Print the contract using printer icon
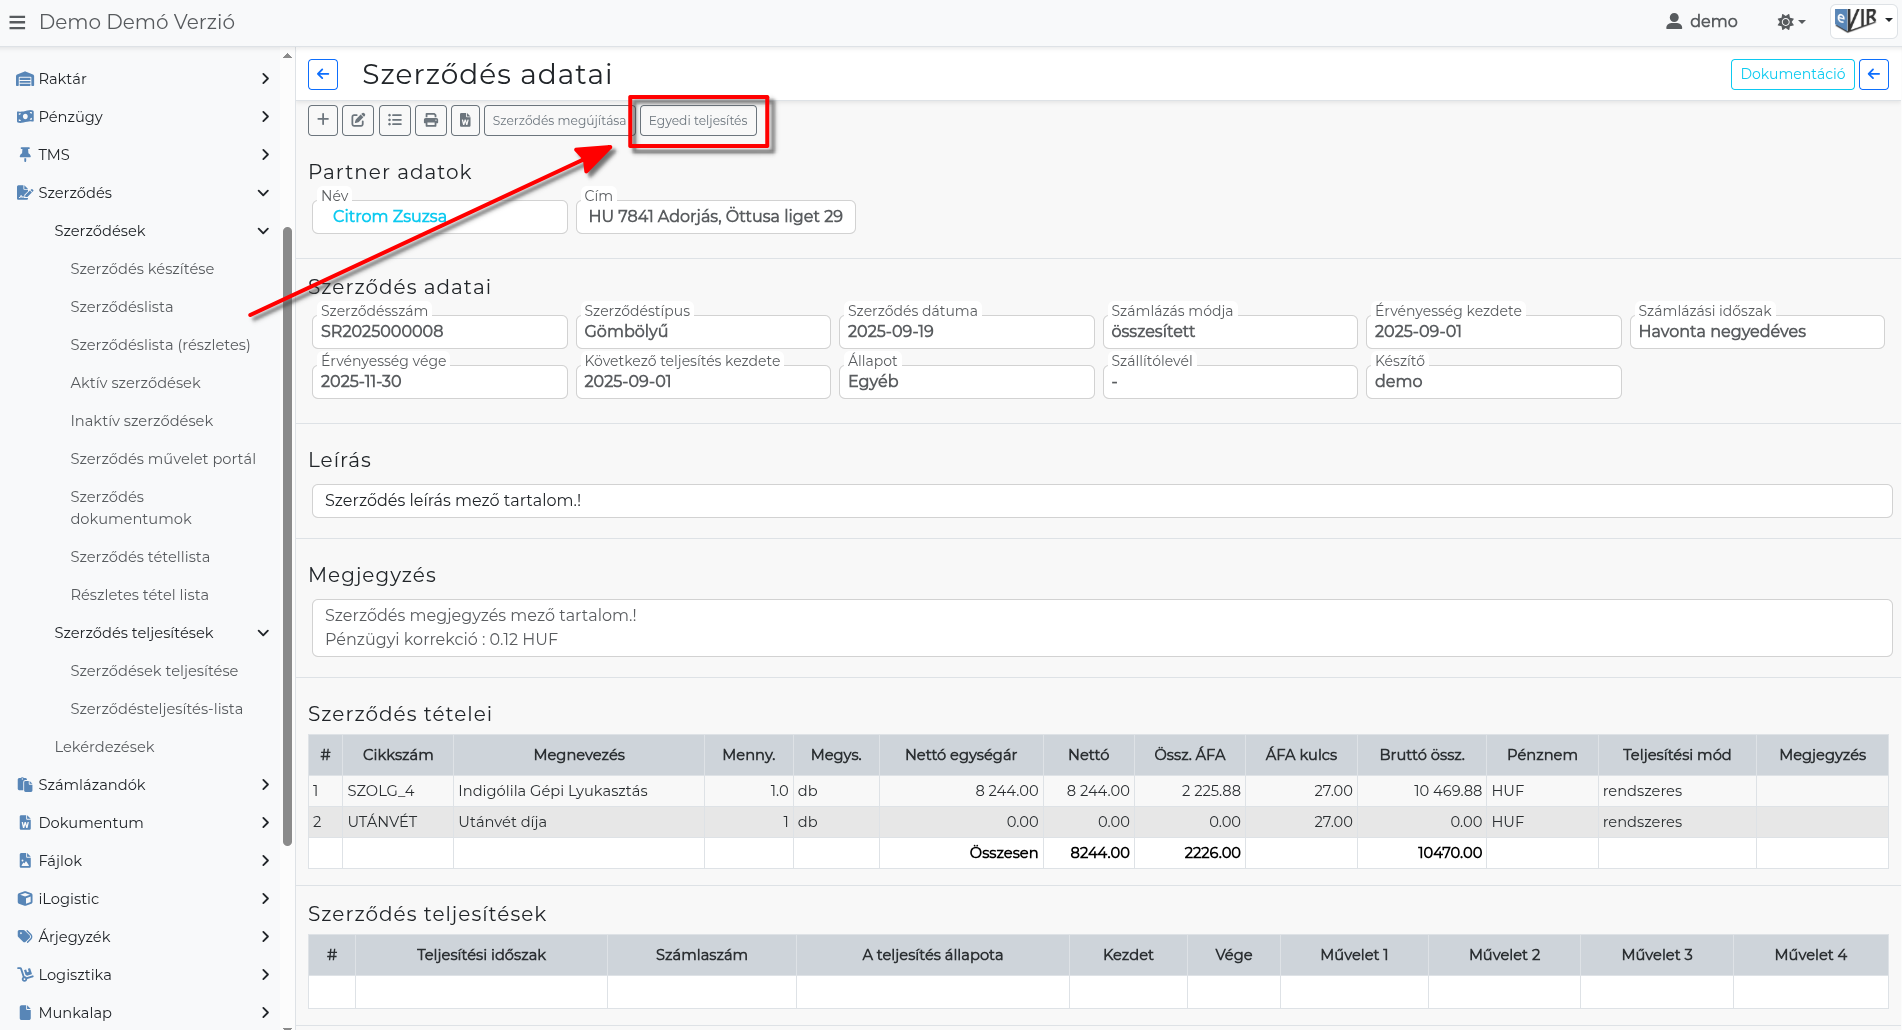The image size is (1902, 1030). tap(431, 120)
